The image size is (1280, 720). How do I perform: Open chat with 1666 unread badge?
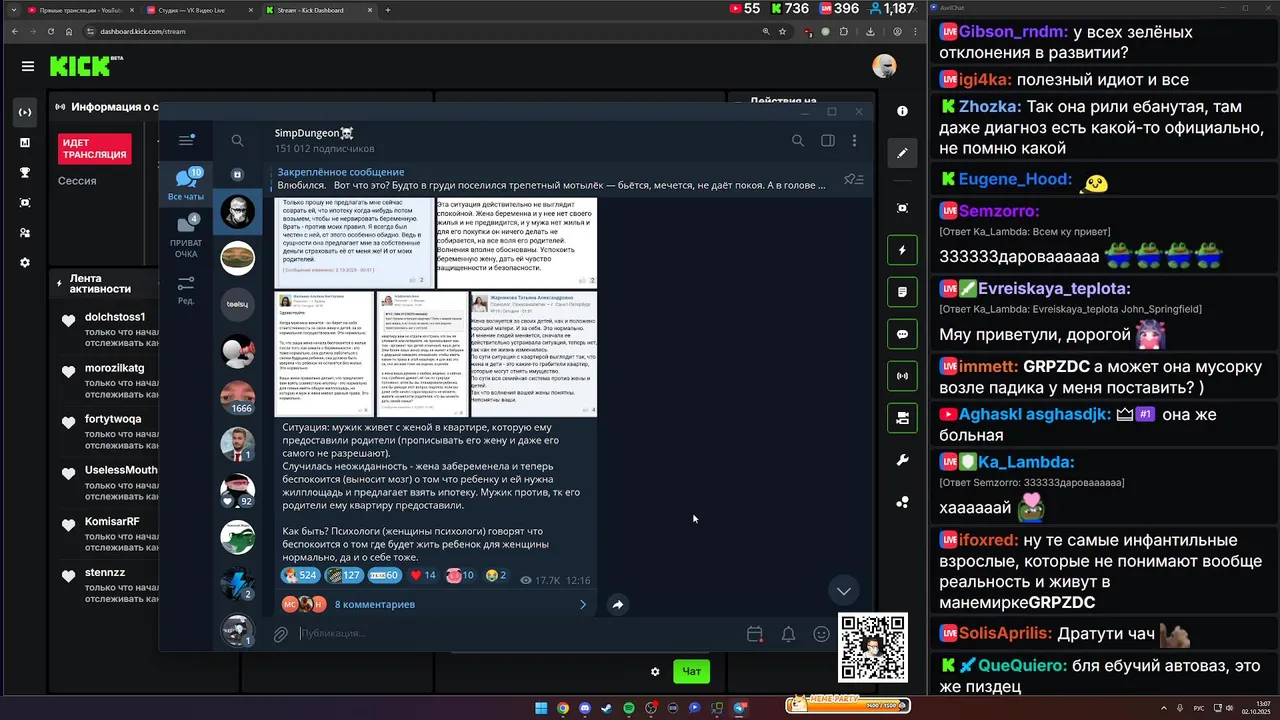(238, 396)
